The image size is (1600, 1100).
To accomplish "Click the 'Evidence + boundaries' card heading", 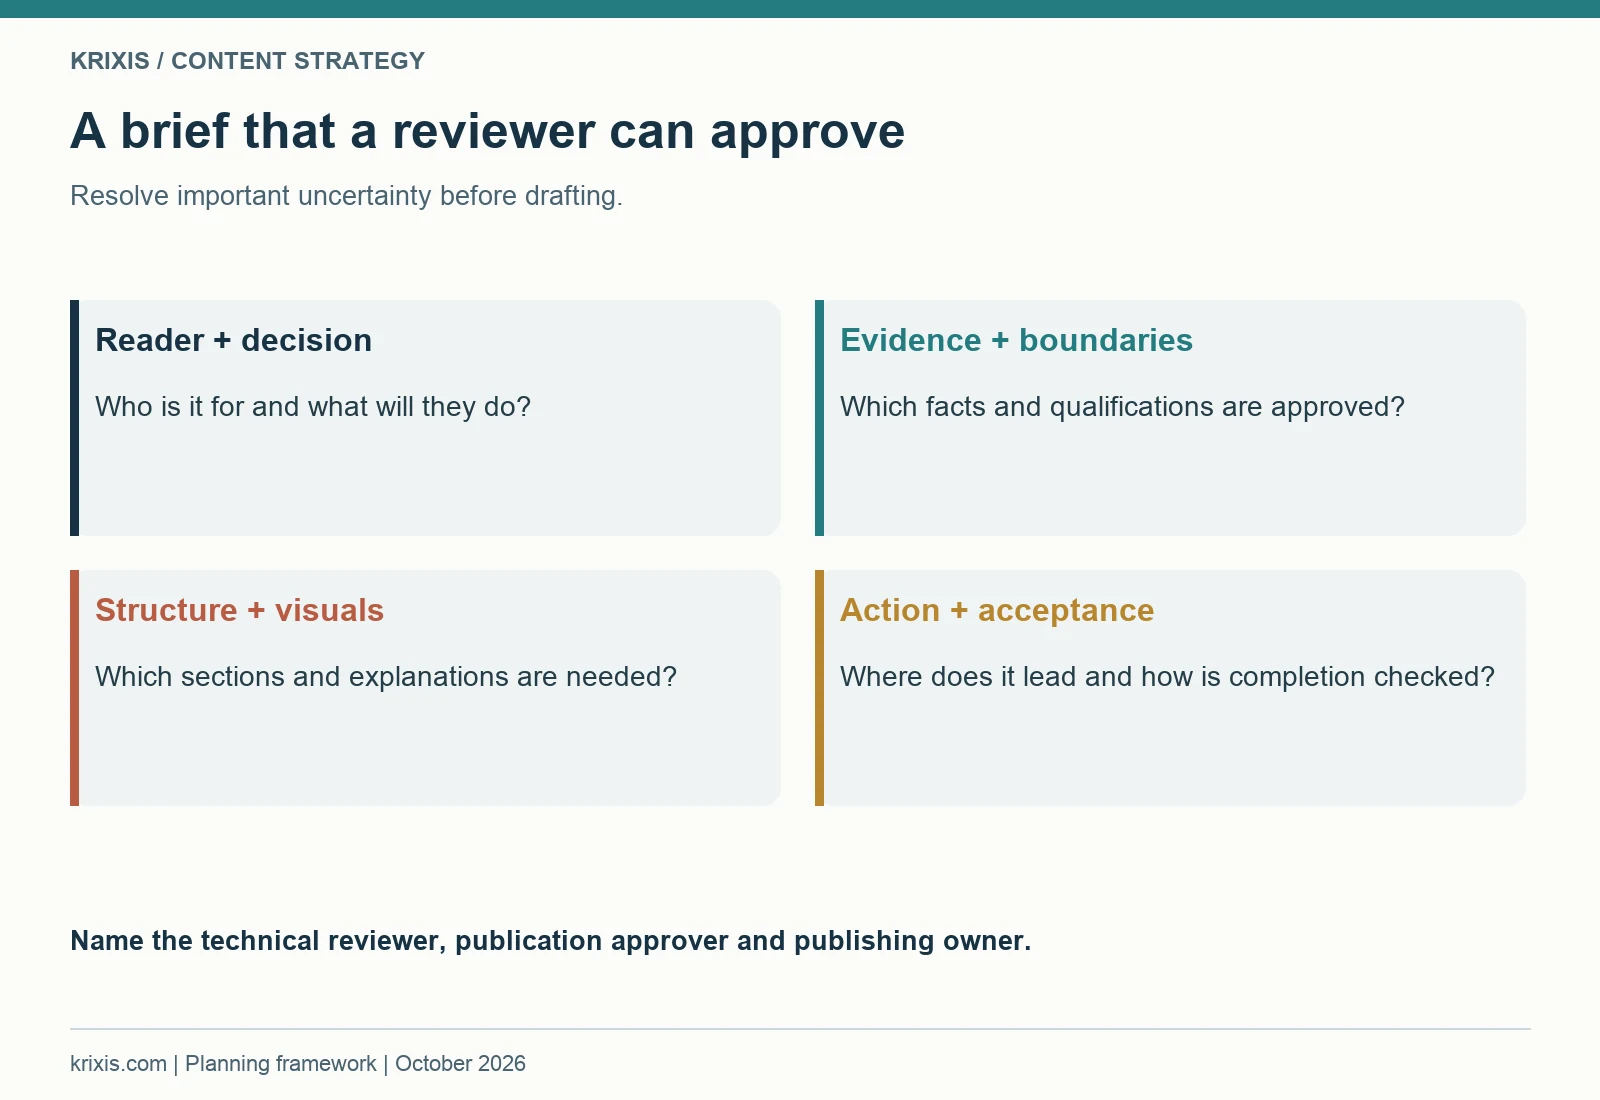I will pyautogui.click(x=1016, y=340).
